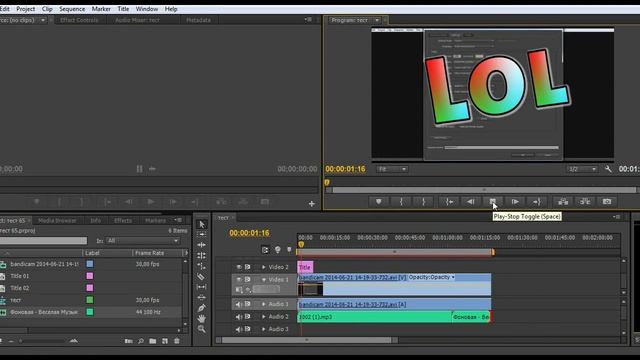
Task: Select the Selection arrow tool
Action: (201, 224)
